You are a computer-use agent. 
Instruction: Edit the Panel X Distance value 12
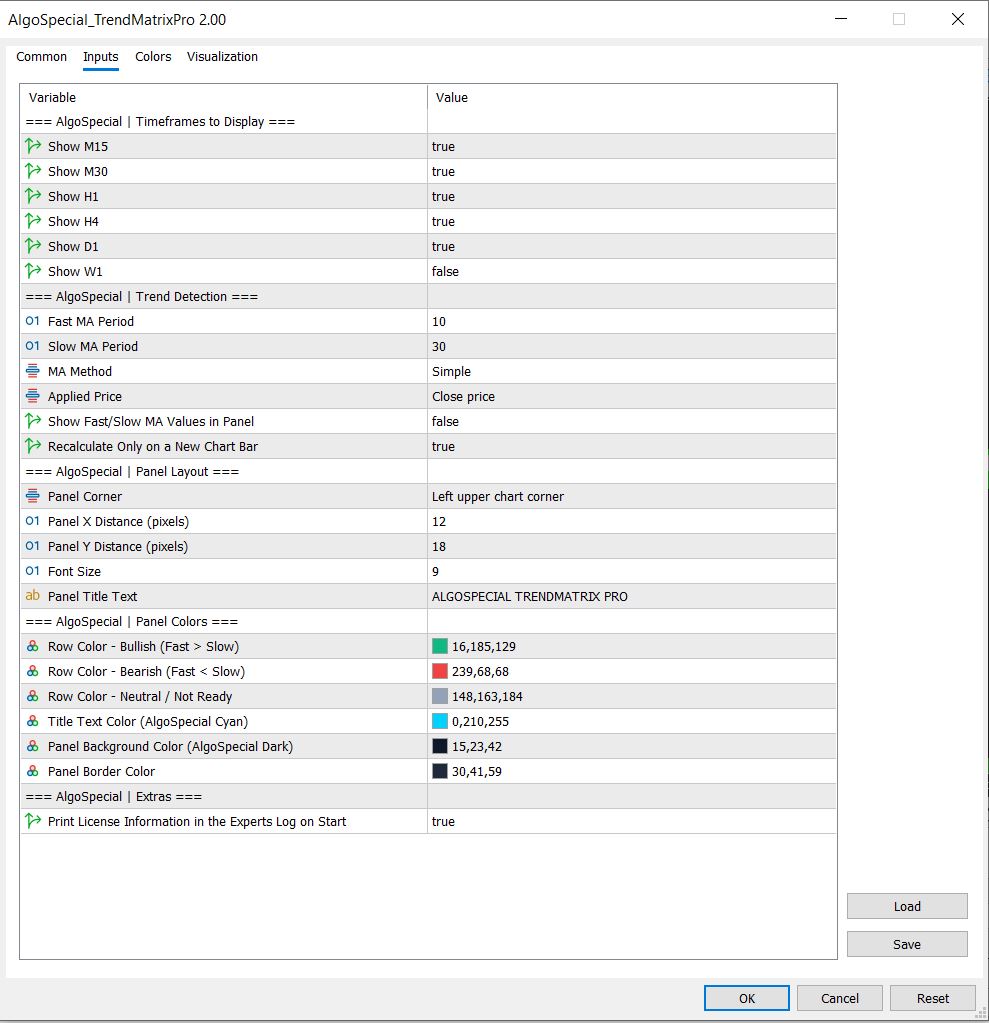tap(631, 521)
